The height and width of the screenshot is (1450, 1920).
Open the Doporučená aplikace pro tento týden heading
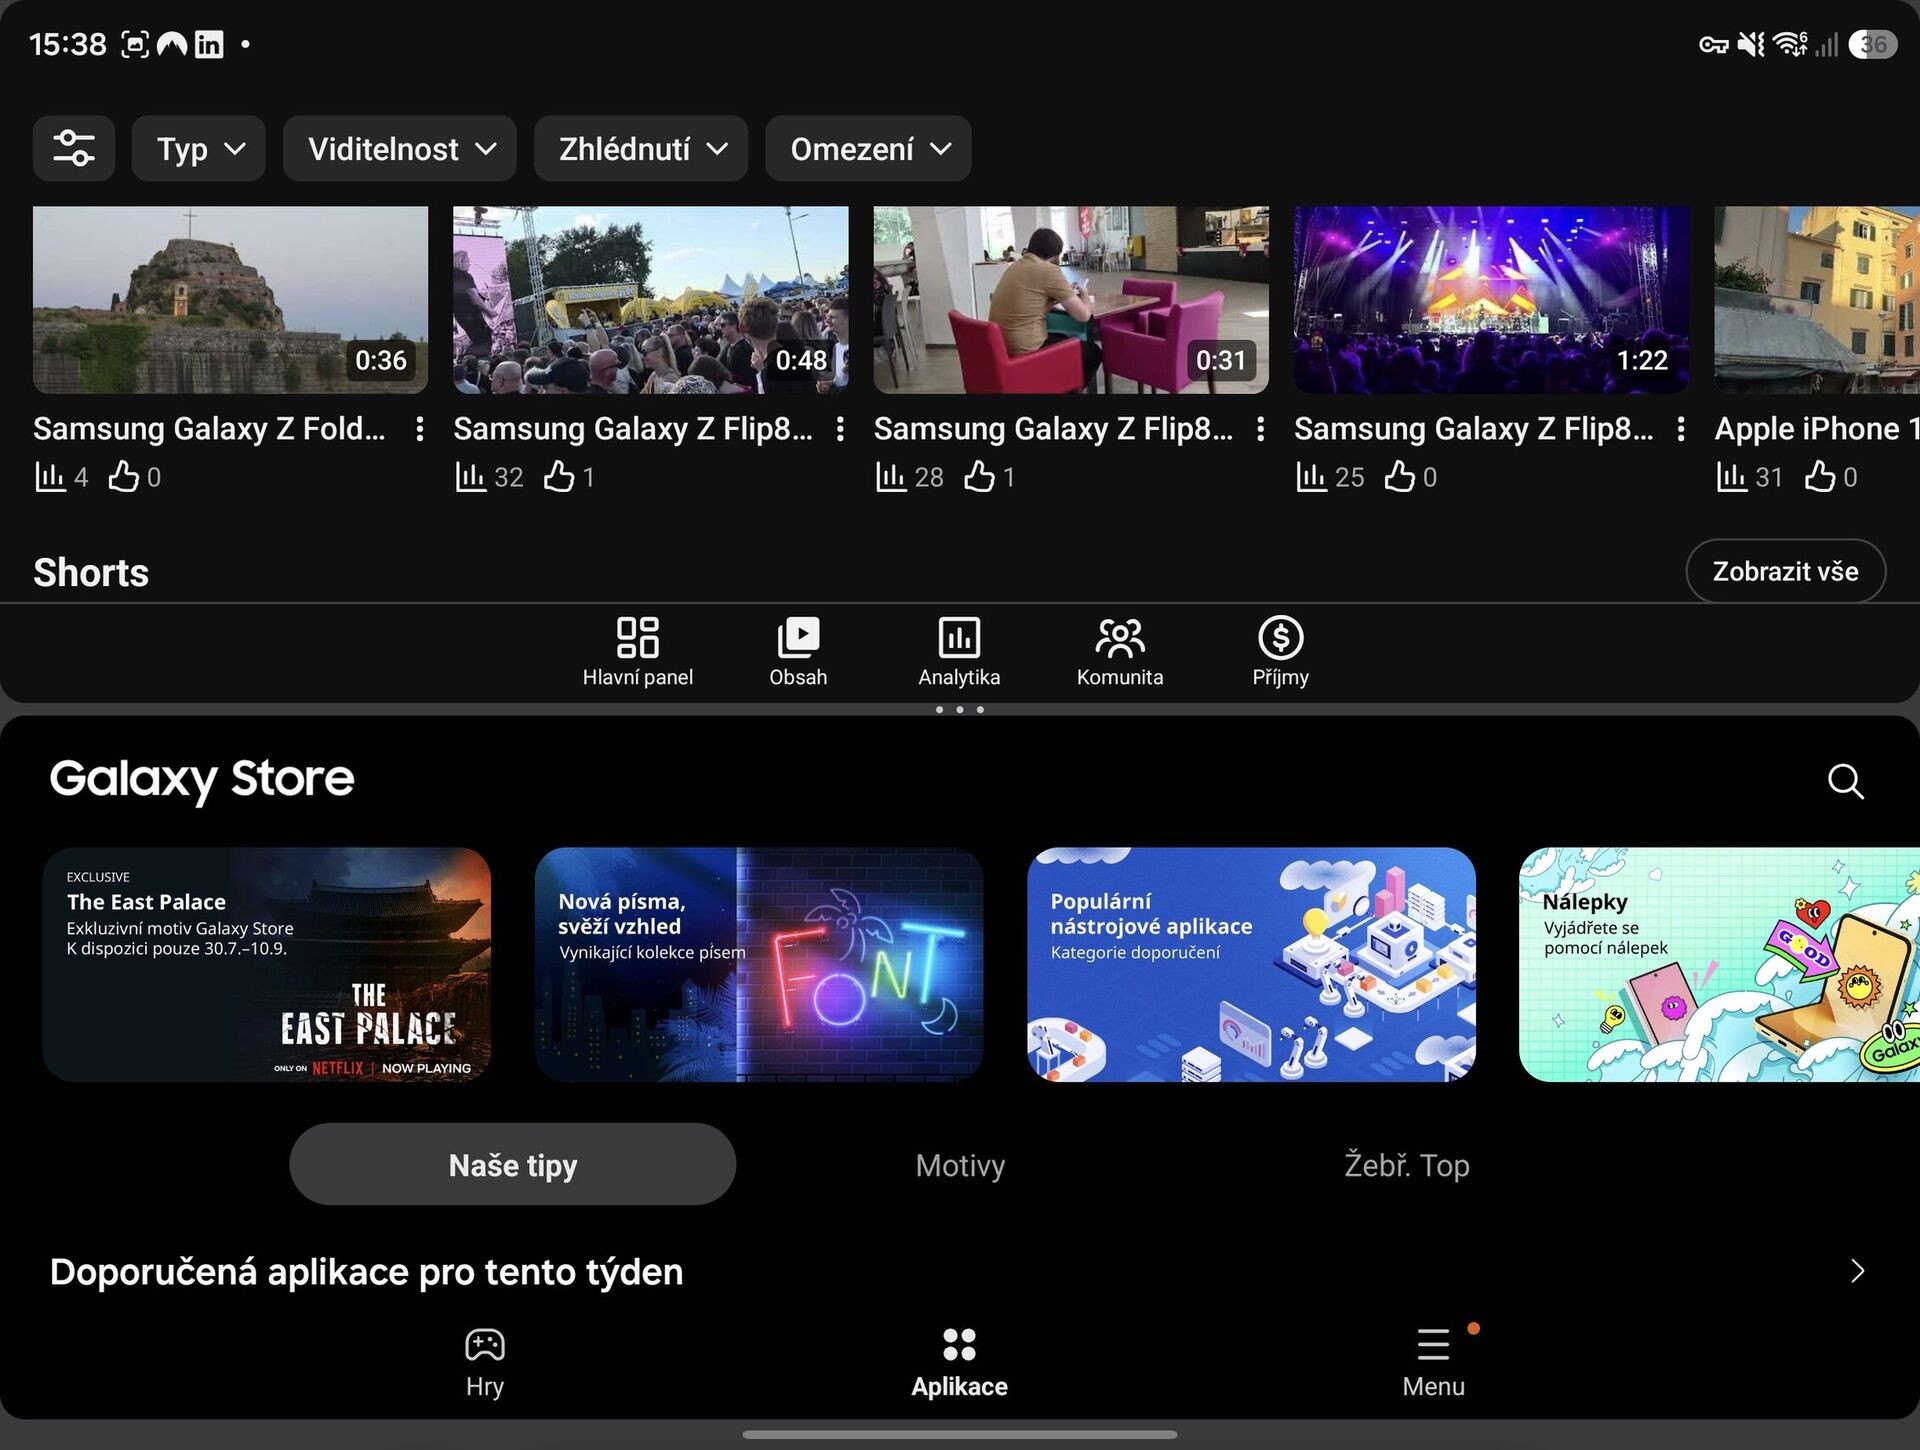[x=367, y=1272]
